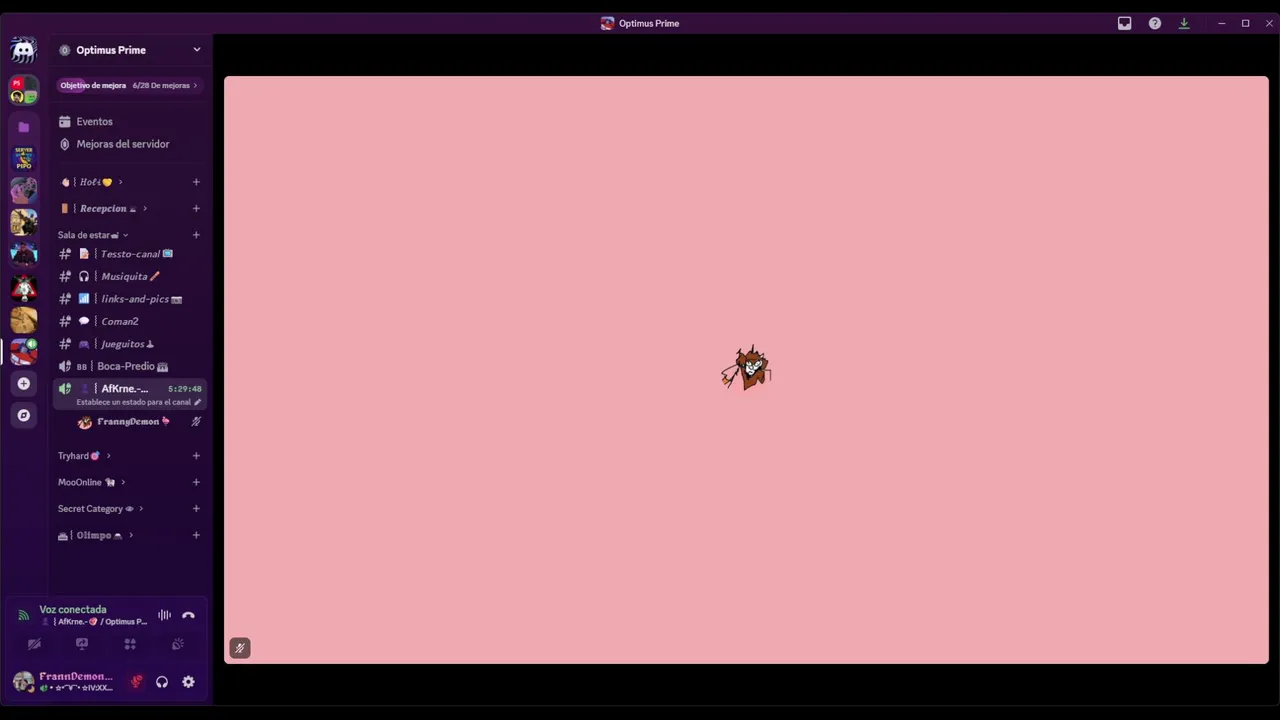The height and width of the screenshot is (720, 1280).
Task: Open user settings gear
Action: (x=188, y=682)
